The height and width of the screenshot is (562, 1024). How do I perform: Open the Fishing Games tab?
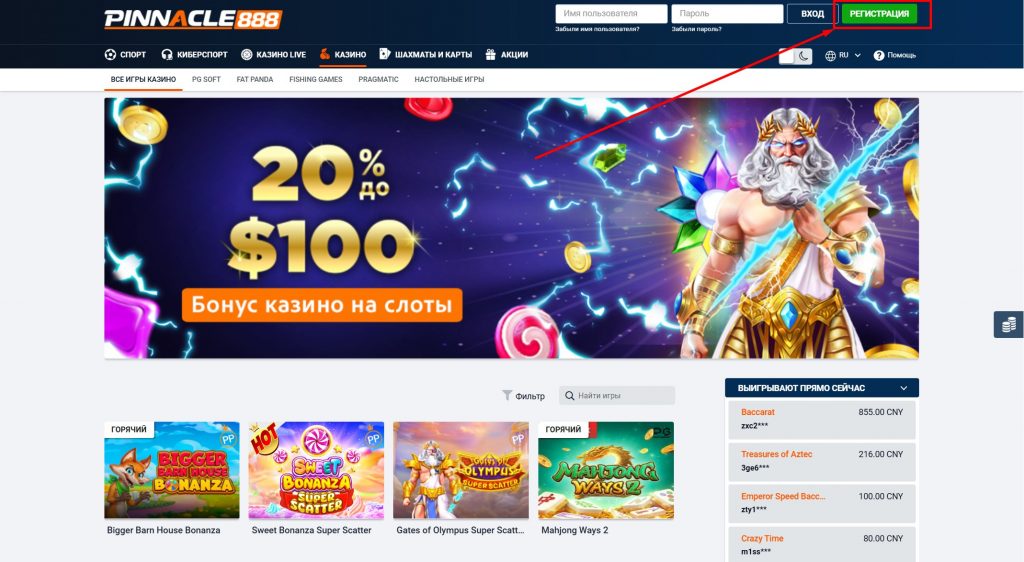(315, 80)
